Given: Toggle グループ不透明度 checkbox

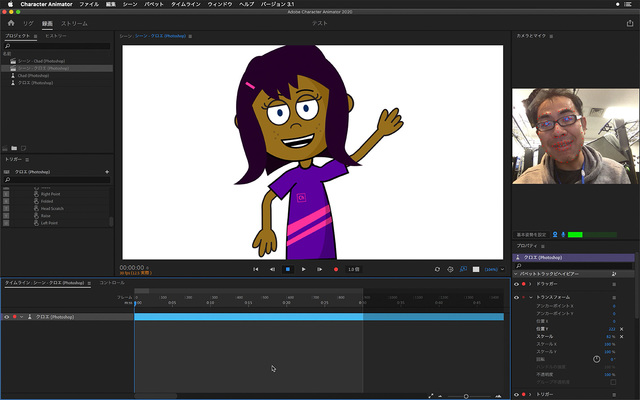Looking at the screenshot, I should coord(612,381).
